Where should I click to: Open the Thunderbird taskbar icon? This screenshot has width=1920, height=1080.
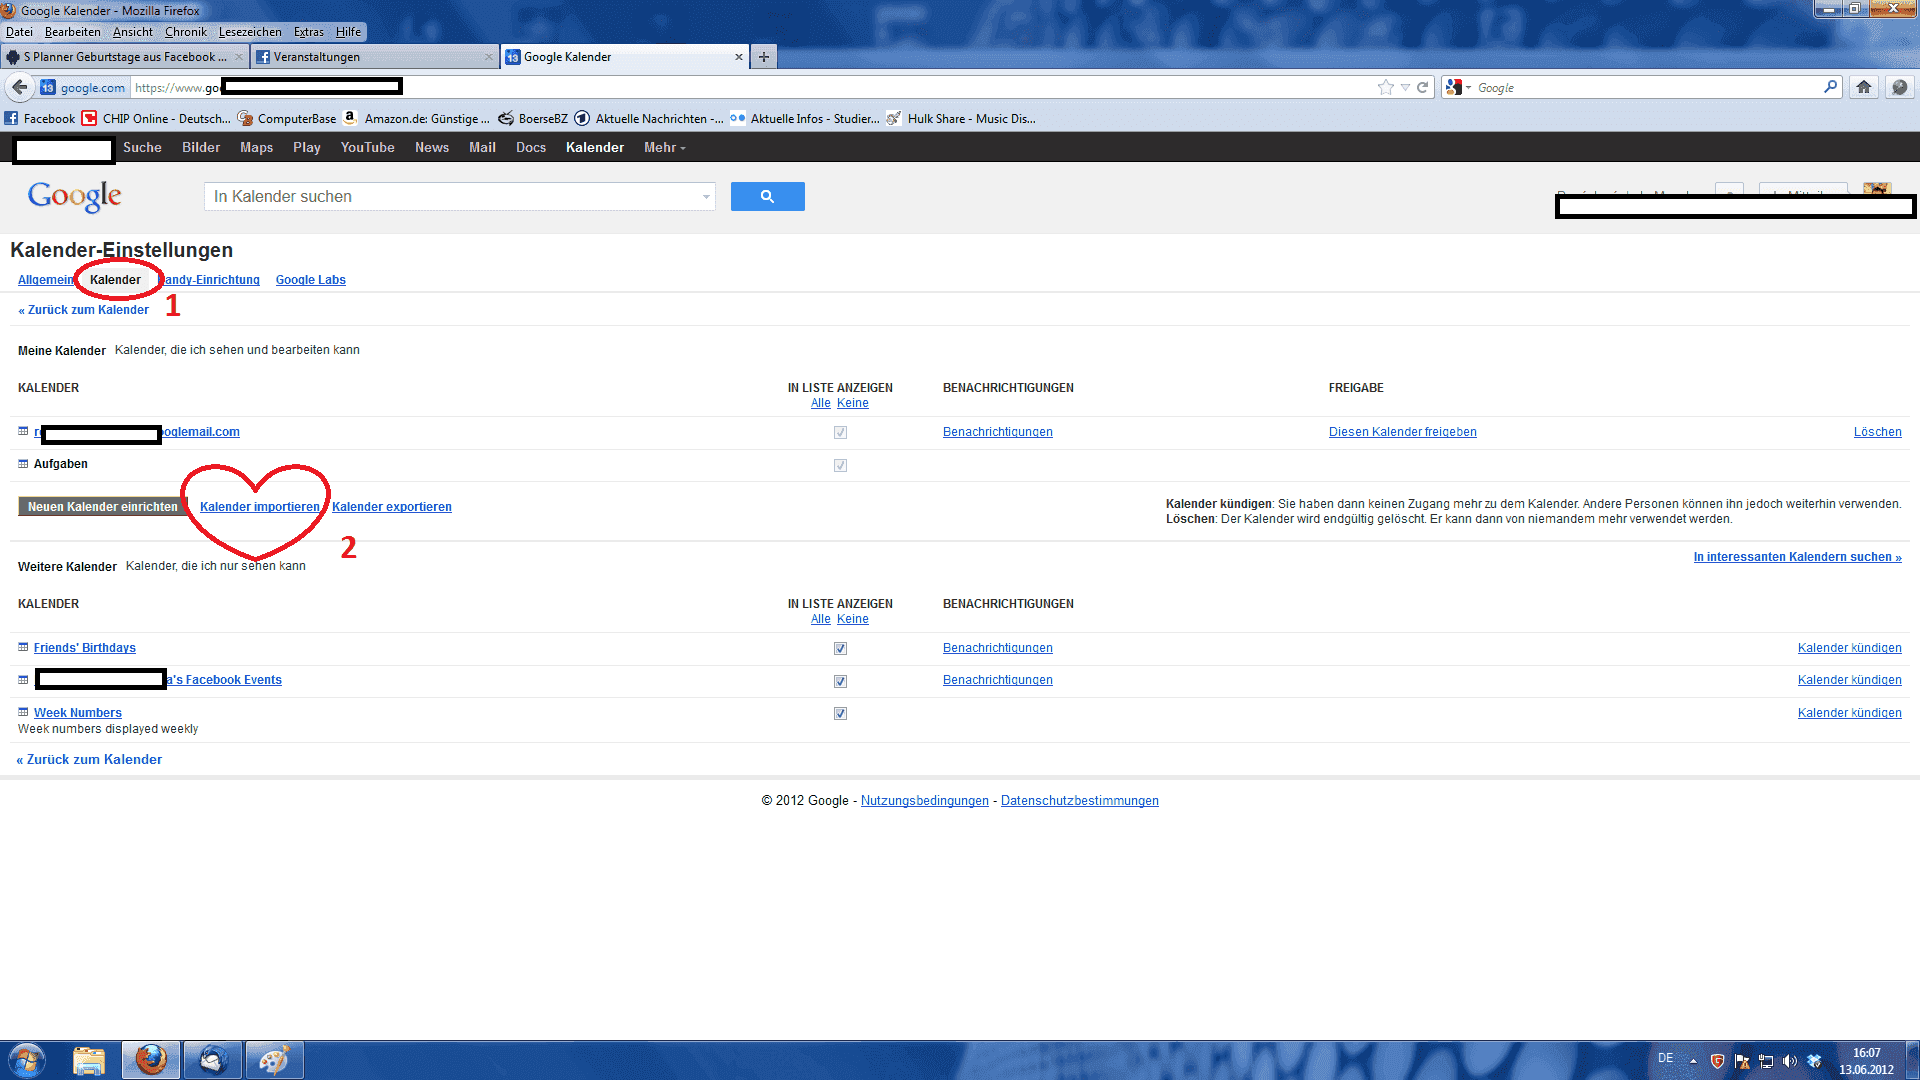pyautogui.click(x=213, y=1060)
